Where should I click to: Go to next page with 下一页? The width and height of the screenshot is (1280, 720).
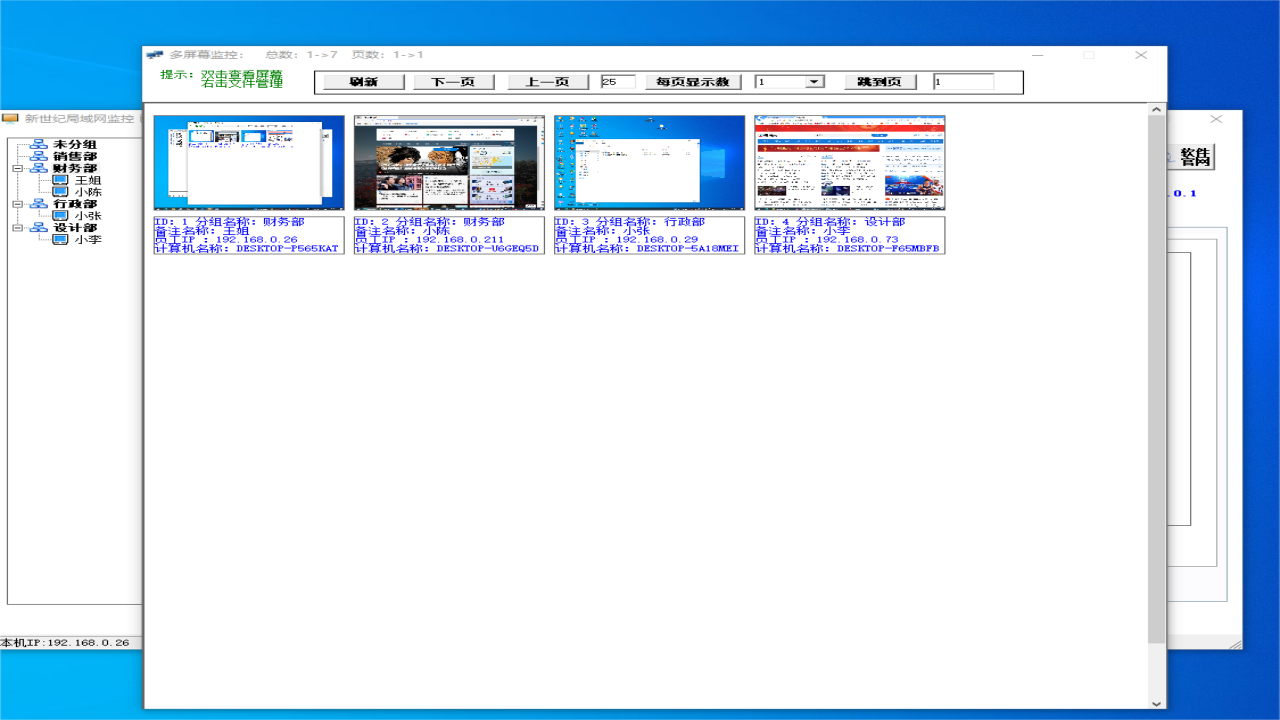(453, 82)
